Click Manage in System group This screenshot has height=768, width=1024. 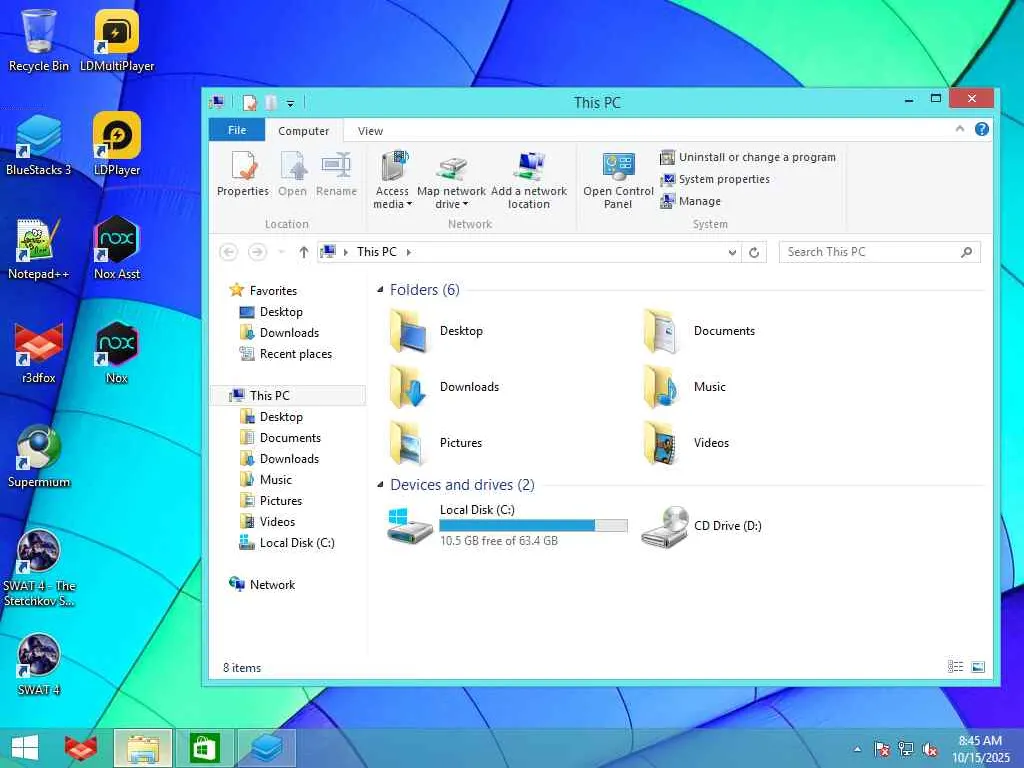(x=690, y=201)
